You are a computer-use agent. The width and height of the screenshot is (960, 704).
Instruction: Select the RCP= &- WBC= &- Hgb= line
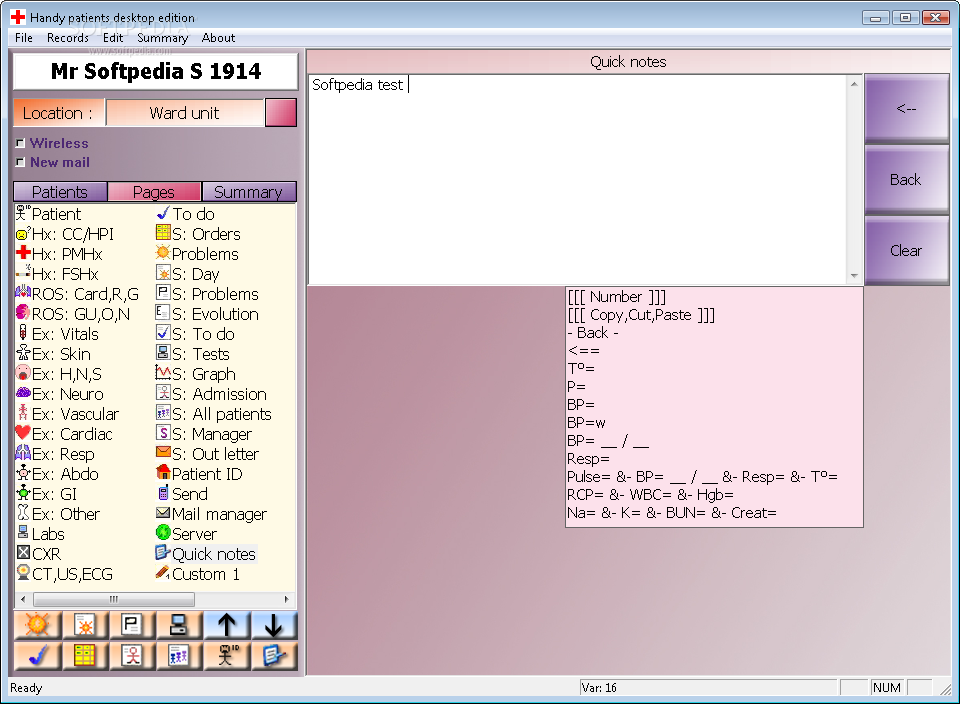[650, 495]
